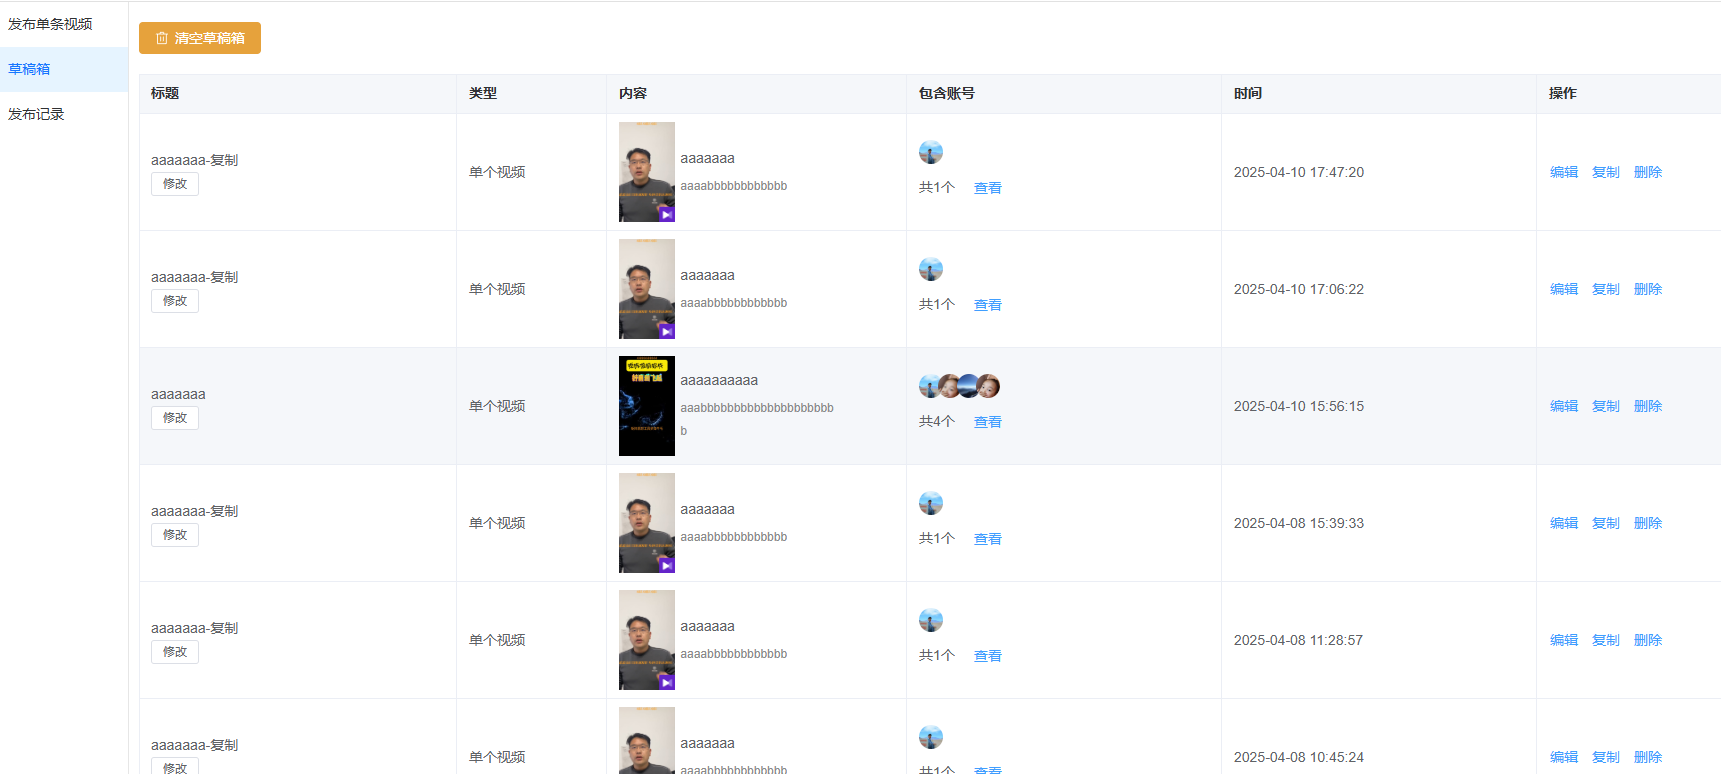Click account avatar in the 17:47:20 row
1721x774 pixels.
pyautogui.click(x=931, y=152)
